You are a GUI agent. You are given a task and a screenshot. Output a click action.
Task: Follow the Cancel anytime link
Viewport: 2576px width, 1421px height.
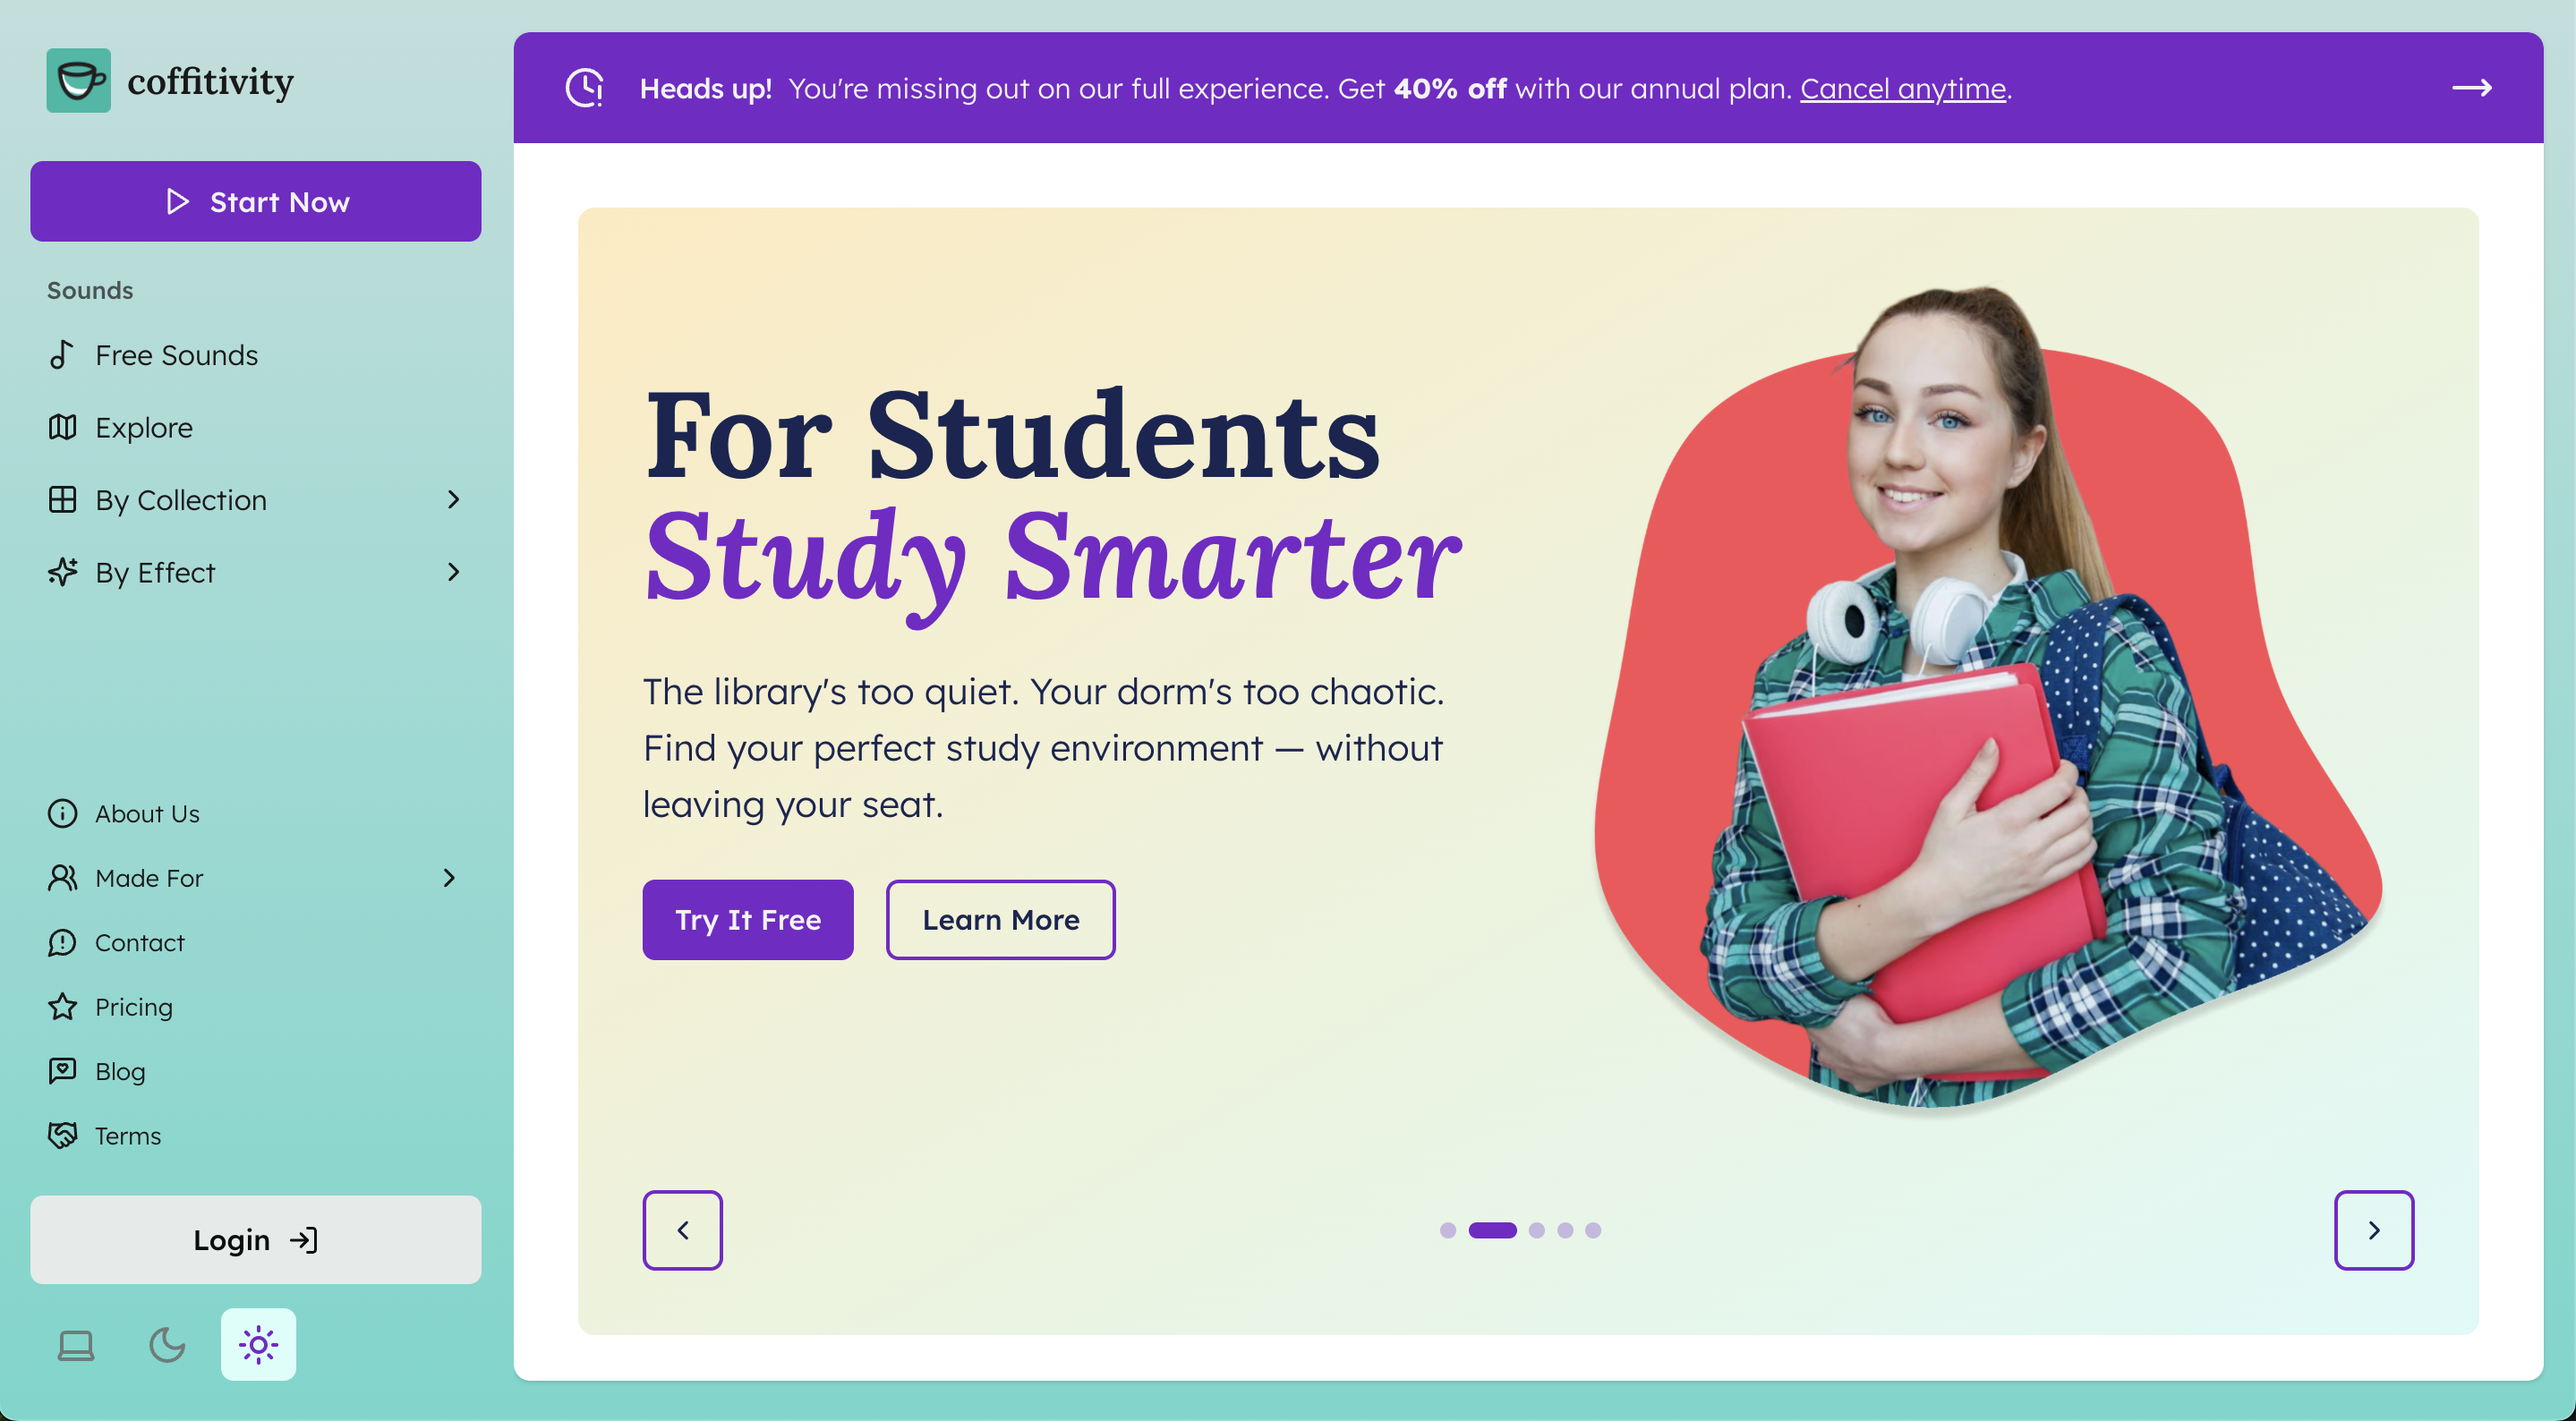pos(1904,89)
